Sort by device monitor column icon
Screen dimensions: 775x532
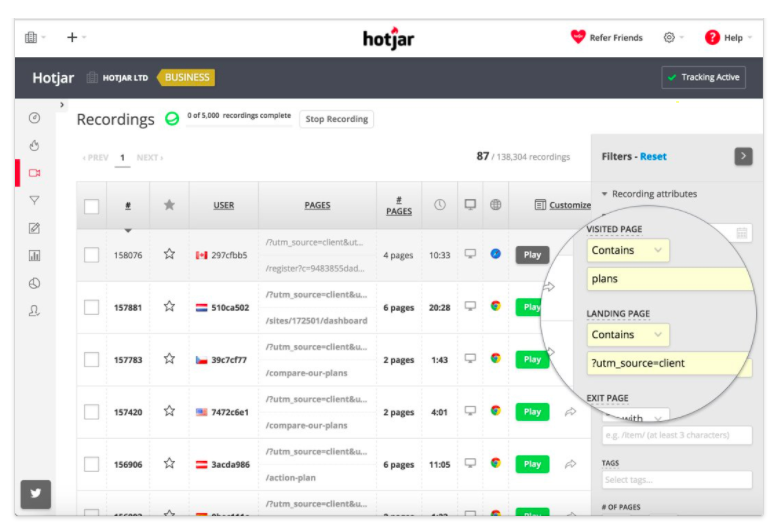(470, 204)
